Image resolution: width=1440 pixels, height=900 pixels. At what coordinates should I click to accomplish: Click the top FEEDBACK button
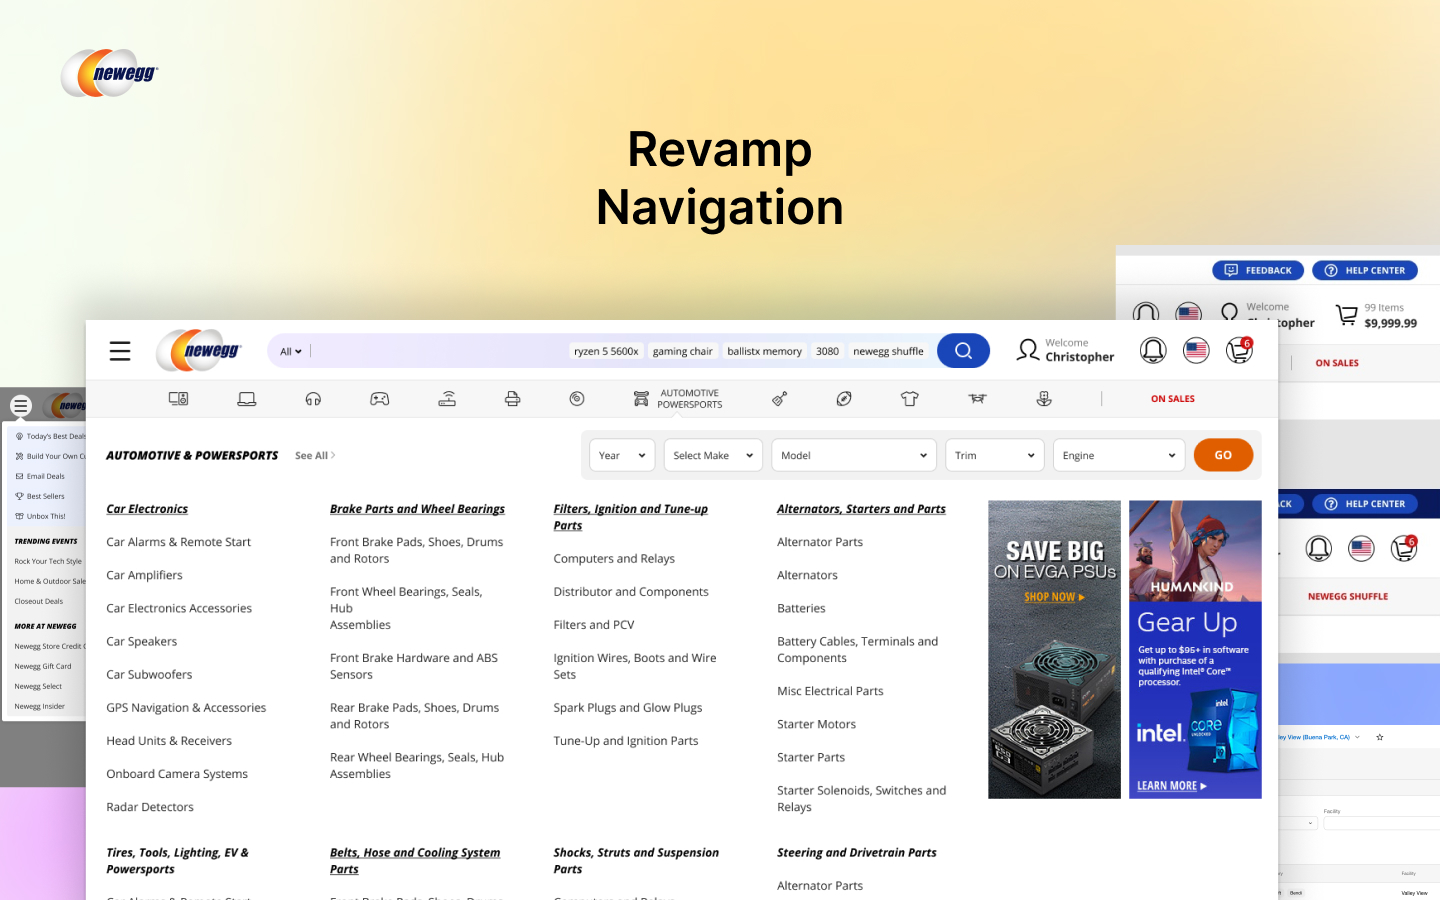pyautogui.click(x=1258, y=270)
